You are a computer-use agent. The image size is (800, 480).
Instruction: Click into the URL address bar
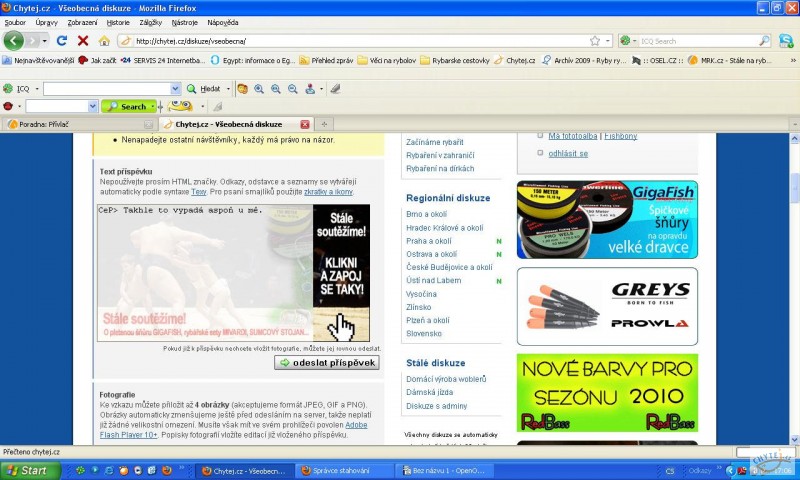350,41
